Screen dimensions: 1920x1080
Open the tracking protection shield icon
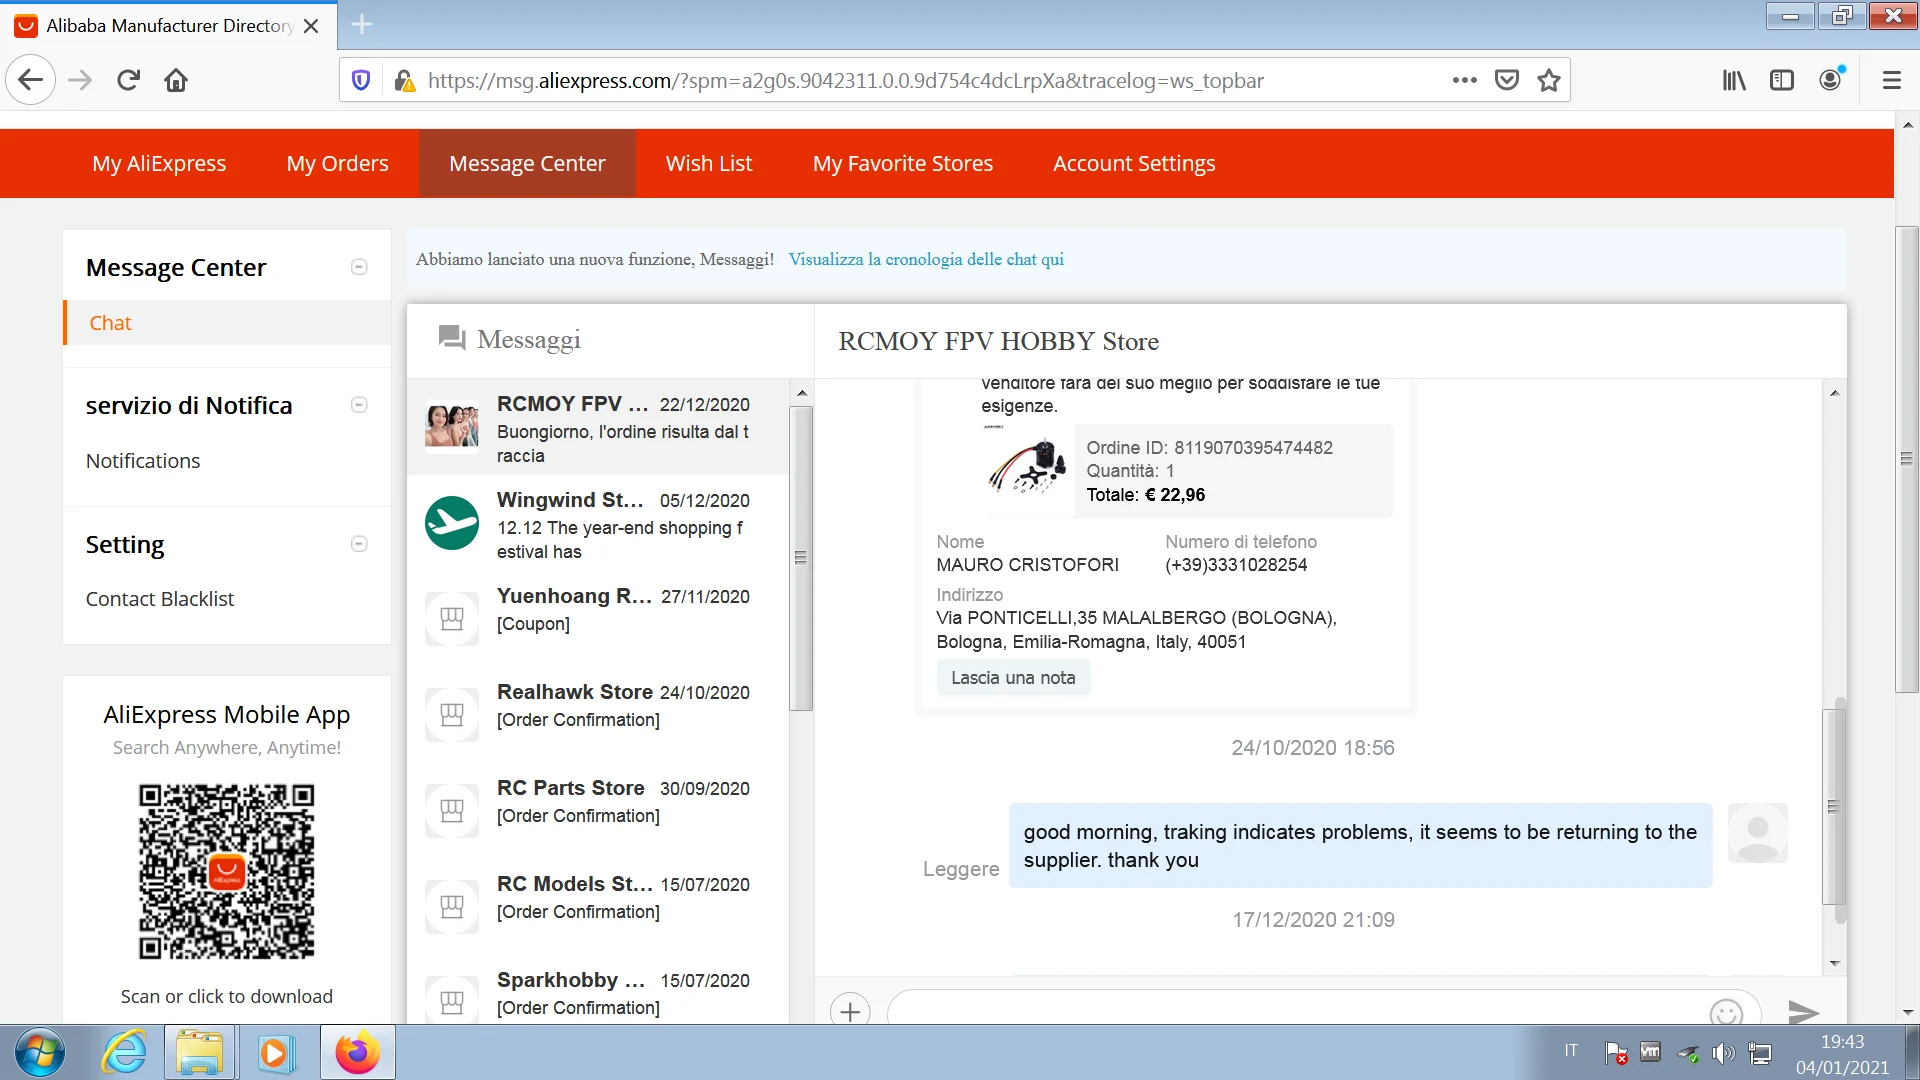(x=362, y=80)
